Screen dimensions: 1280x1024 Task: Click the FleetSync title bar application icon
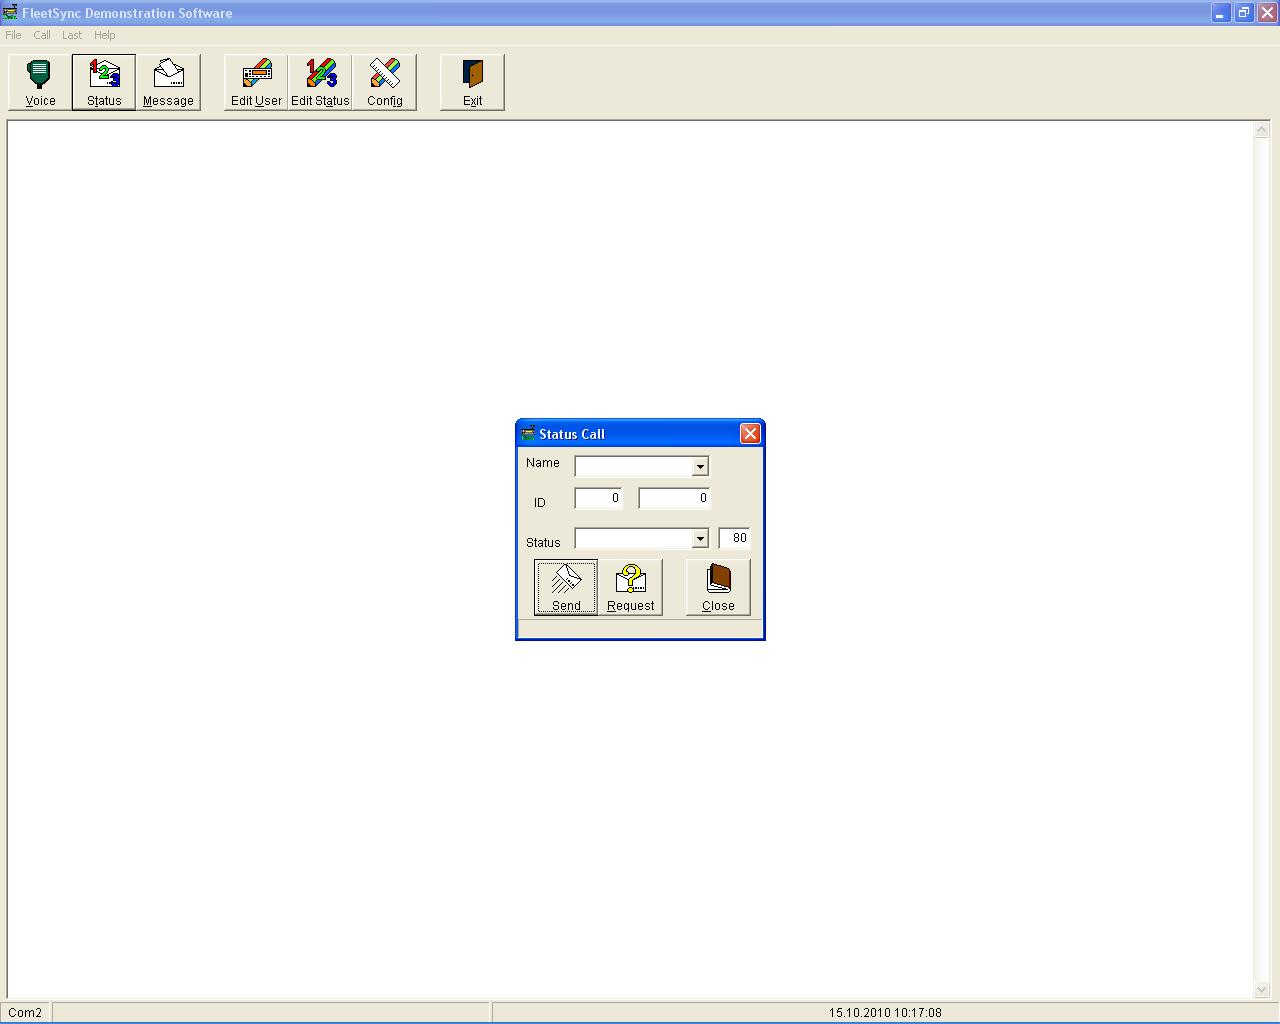[x=10, y=13]
